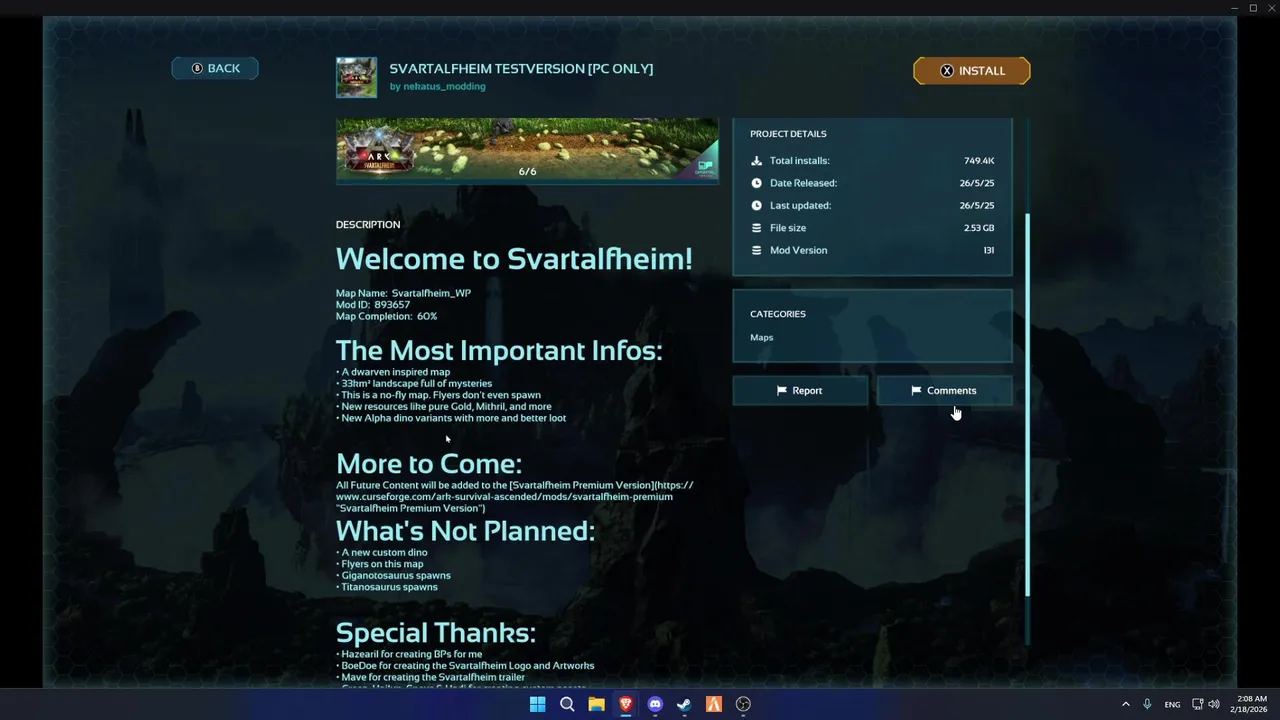Go back using the BACK button
Screen dimensions: 1280x720
click(215, 68)
